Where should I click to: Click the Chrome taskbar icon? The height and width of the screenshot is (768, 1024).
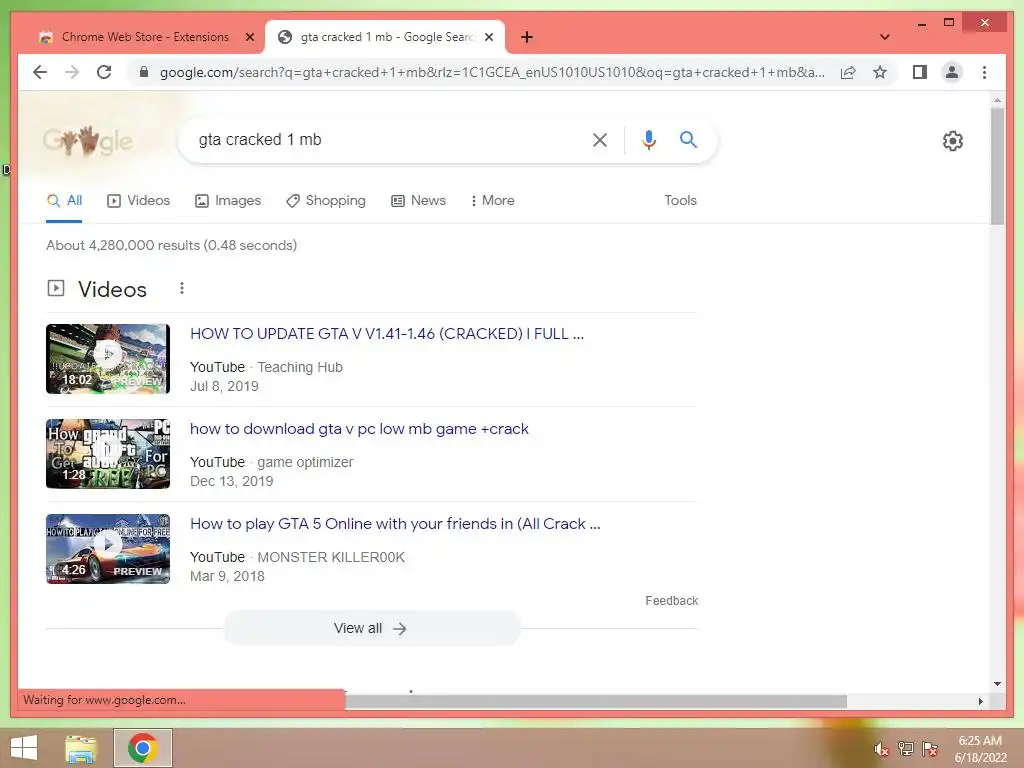pyautogui.click(x=142, y=748)
